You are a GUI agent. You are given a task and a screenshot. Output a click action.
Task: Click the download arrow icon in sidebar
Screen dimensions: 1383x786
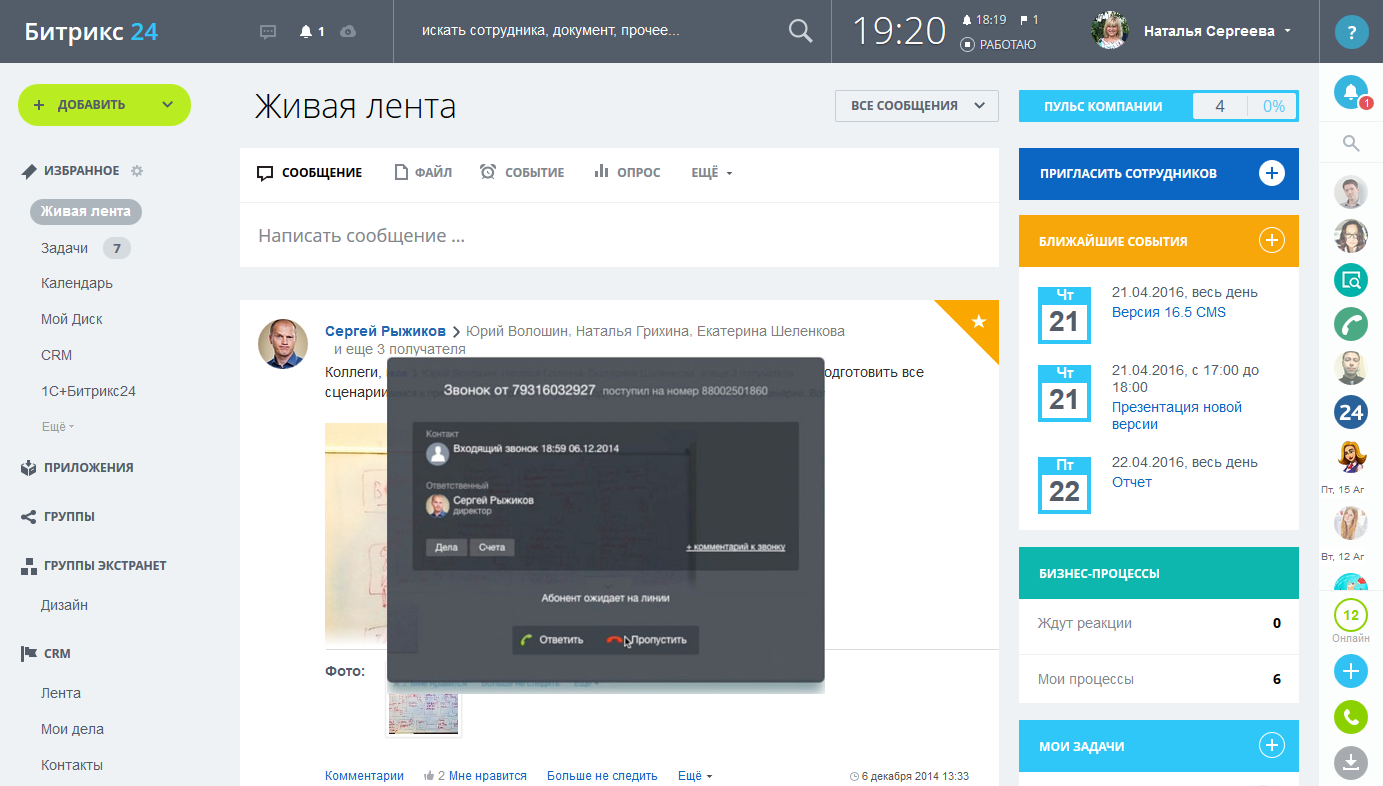1351,764
